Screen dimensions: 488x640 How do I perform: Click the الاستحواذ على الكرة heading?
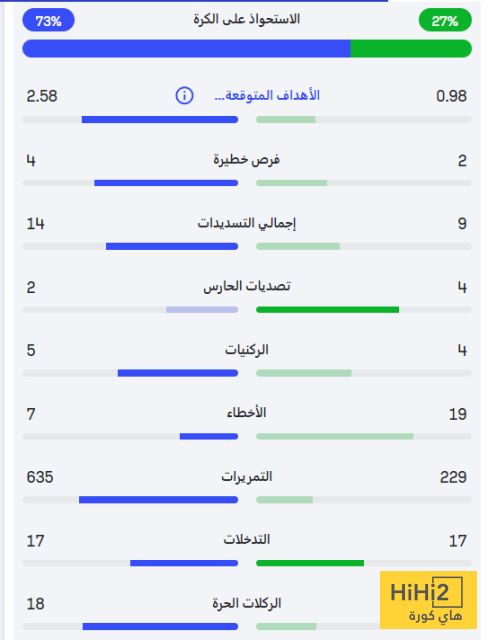click(x=246, y=19)
